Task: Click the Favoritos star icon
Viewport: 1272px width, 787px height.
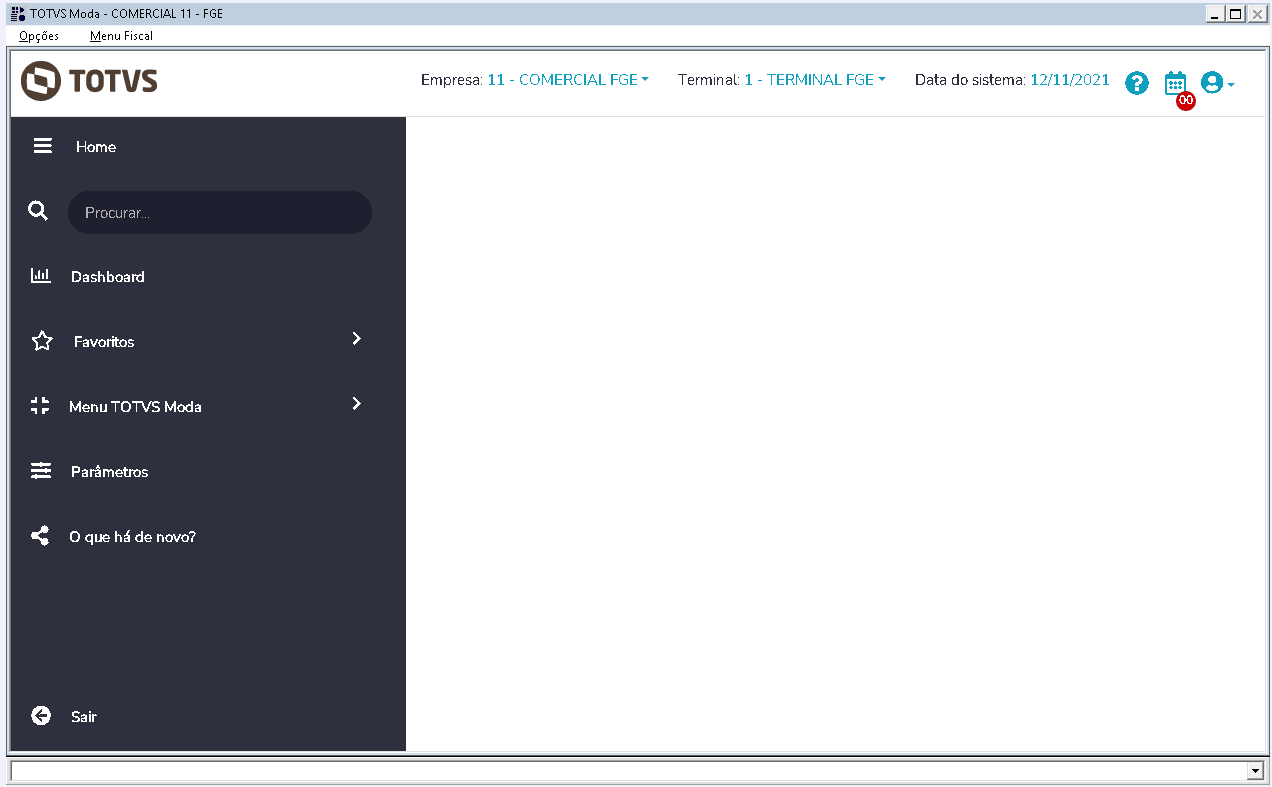Action: click(42, 341)
